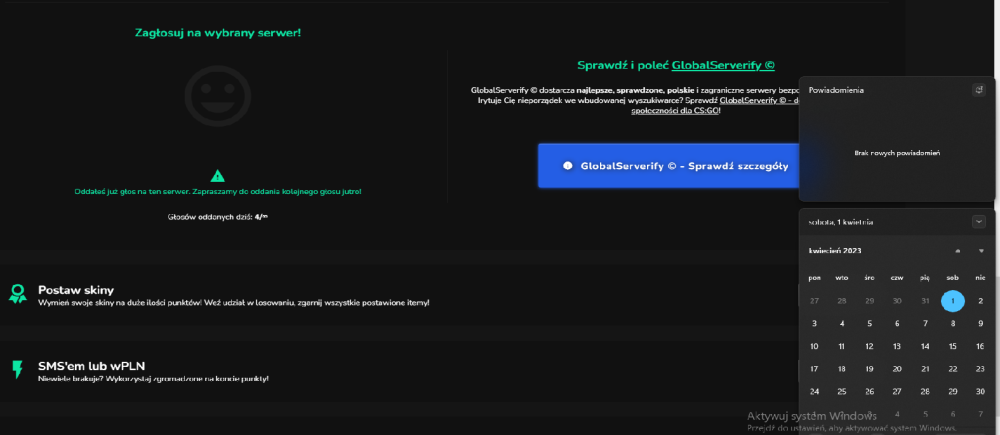Click the sobota, 1 kwietnia date header

[x=841, y=222]
